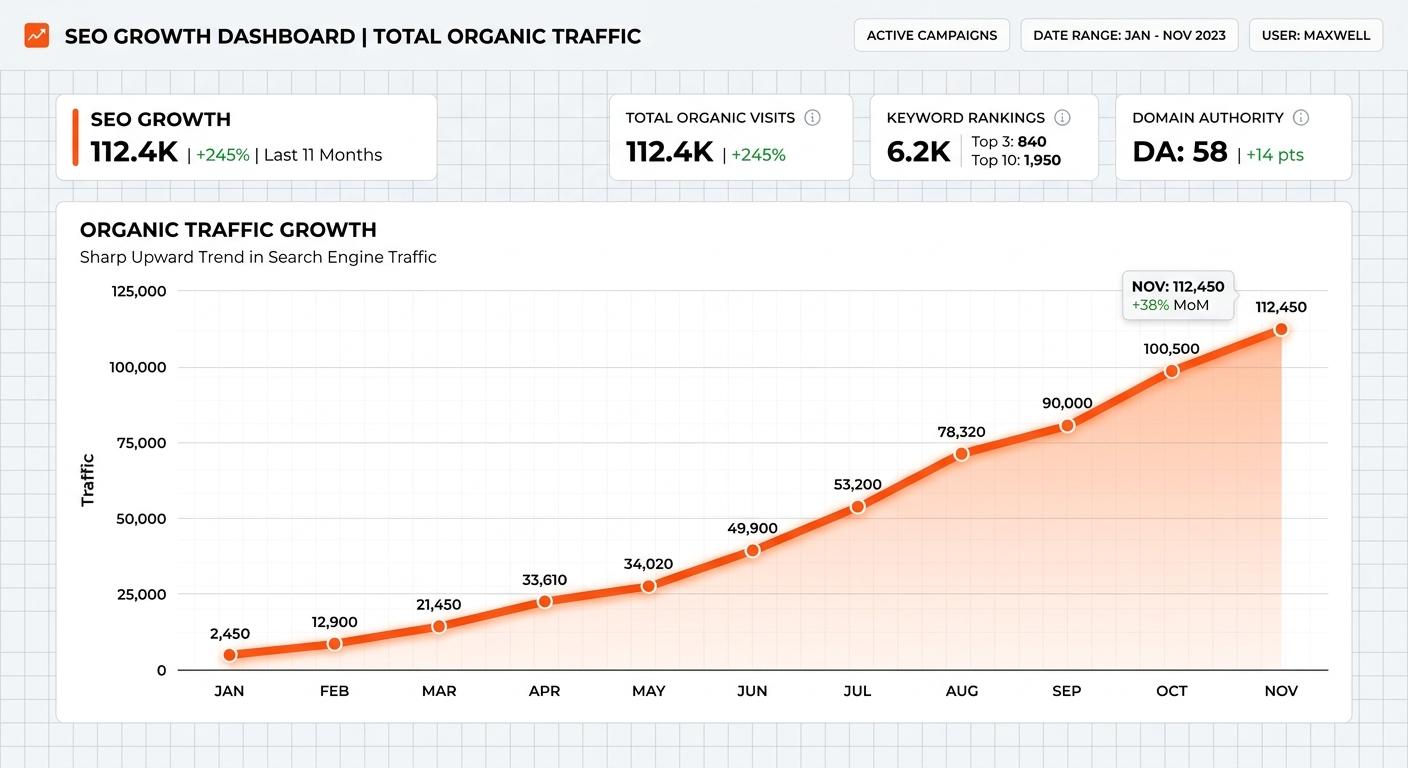Viewport: 1408px width, 768px height.
Task: Click the May data point labeled 34,020
Action: [x=648, y=585]
